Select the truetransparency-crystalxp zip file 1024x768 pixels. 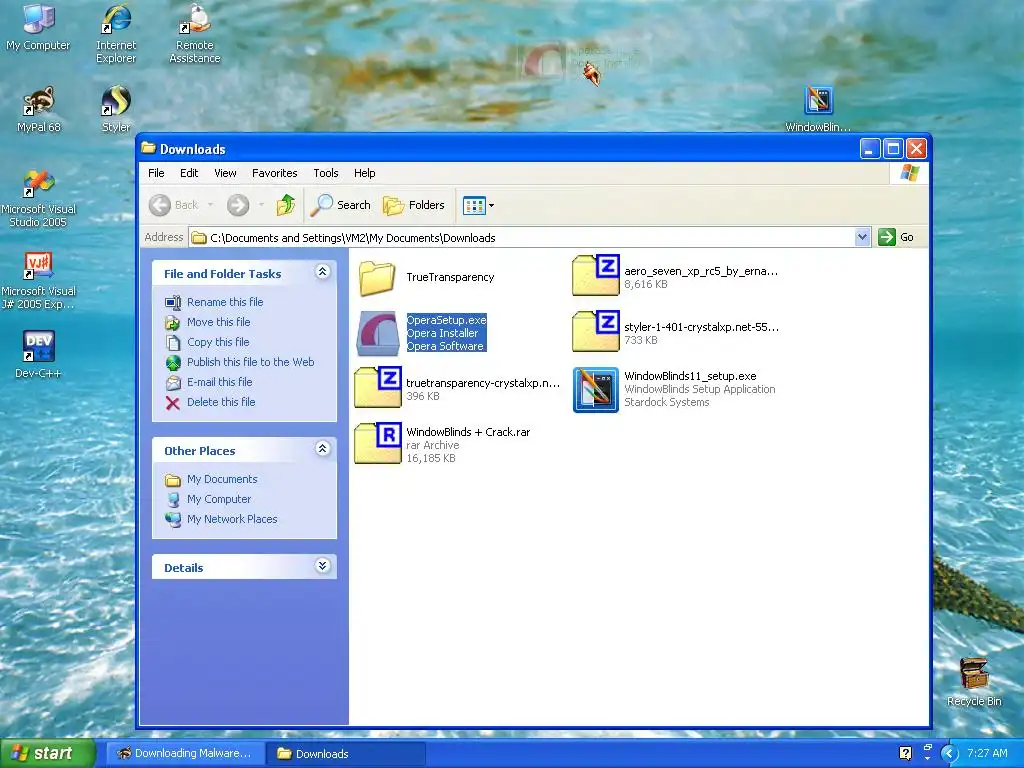pos(457,387)
